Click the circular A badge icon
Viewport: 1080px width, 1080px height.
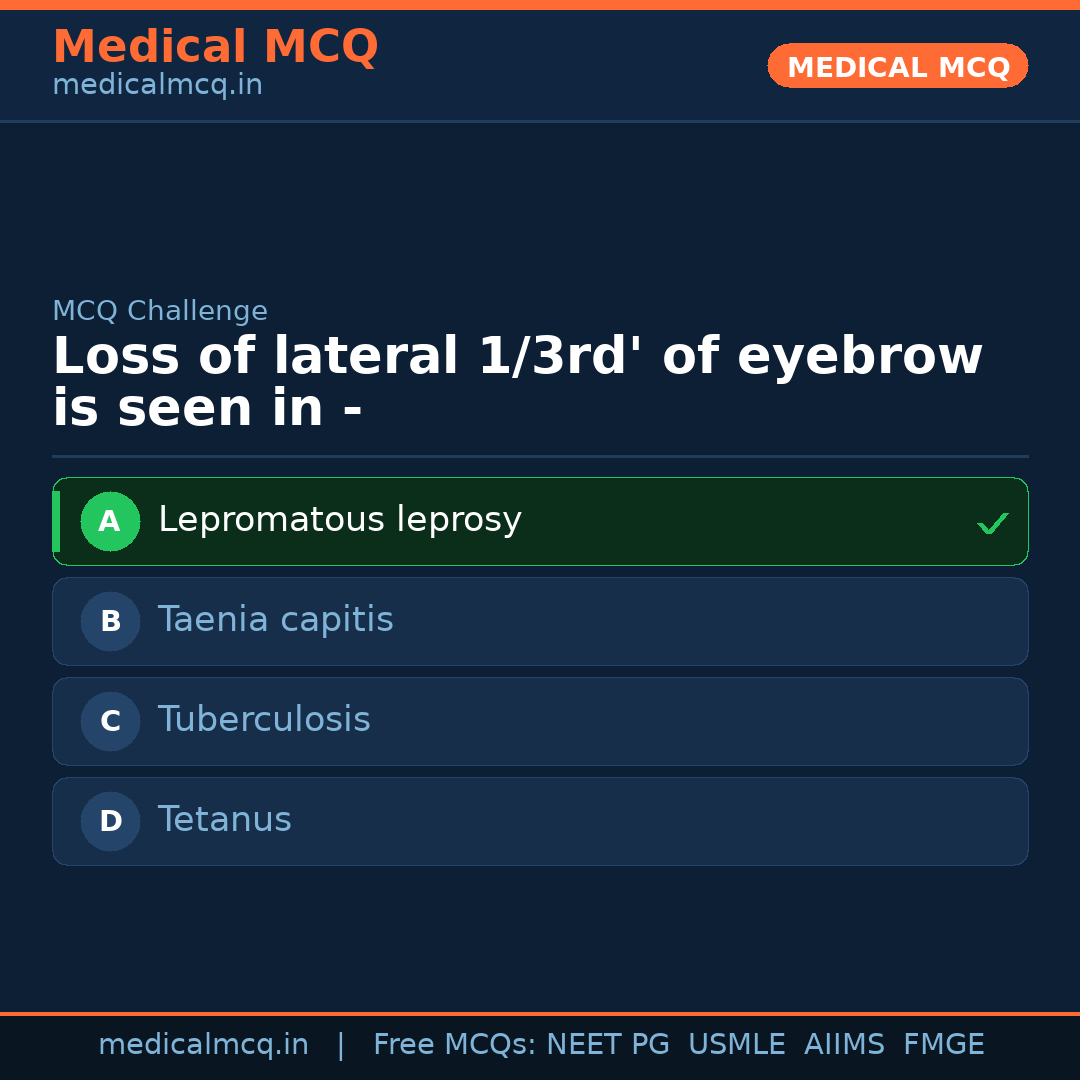[x=110, y=521]
